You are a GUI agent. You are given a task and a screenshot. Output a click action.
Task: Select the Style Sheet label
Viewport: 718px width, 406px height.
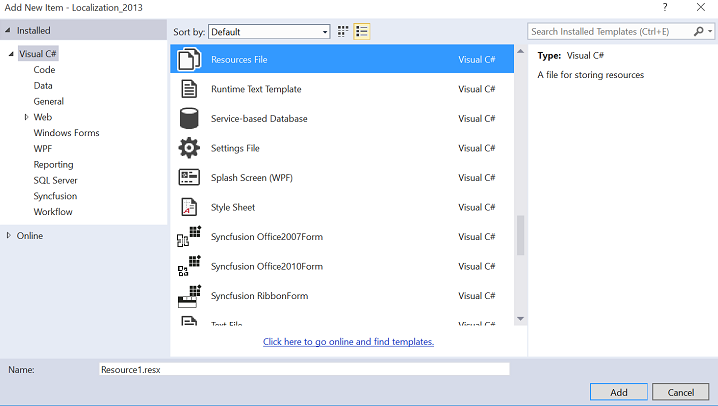coord(233,207)
